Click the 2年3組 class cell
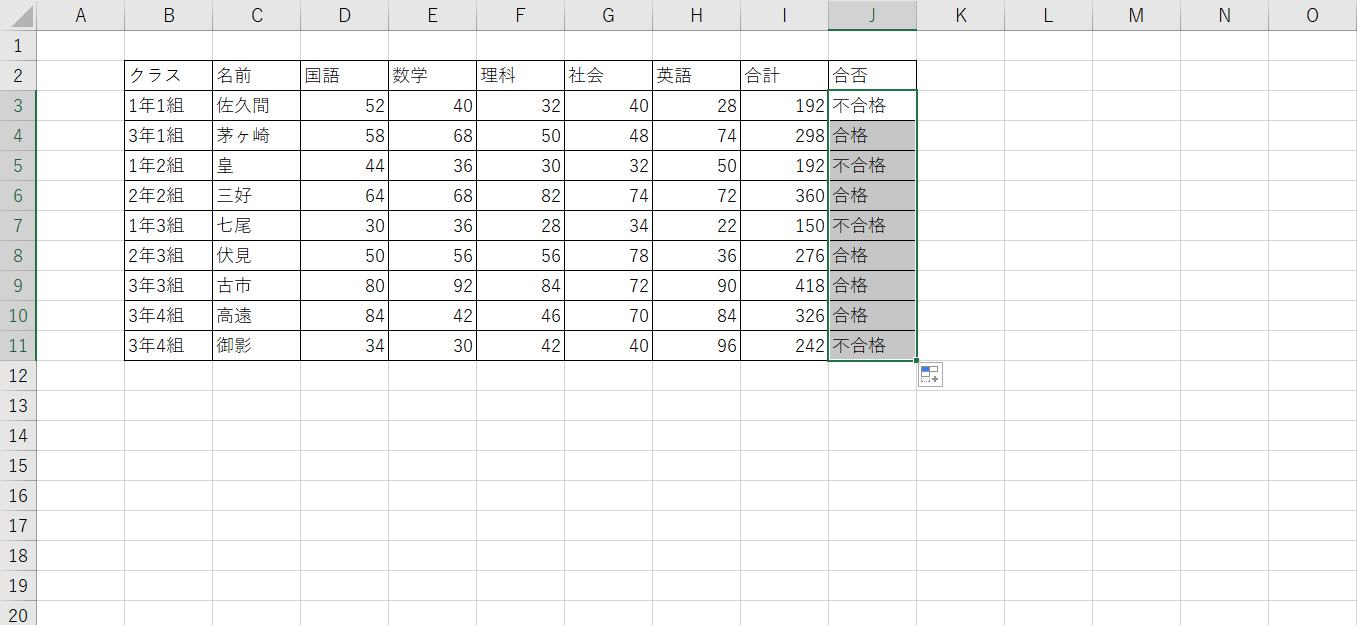The height and width of the screenshot is (625, 1357). point(168,255)
